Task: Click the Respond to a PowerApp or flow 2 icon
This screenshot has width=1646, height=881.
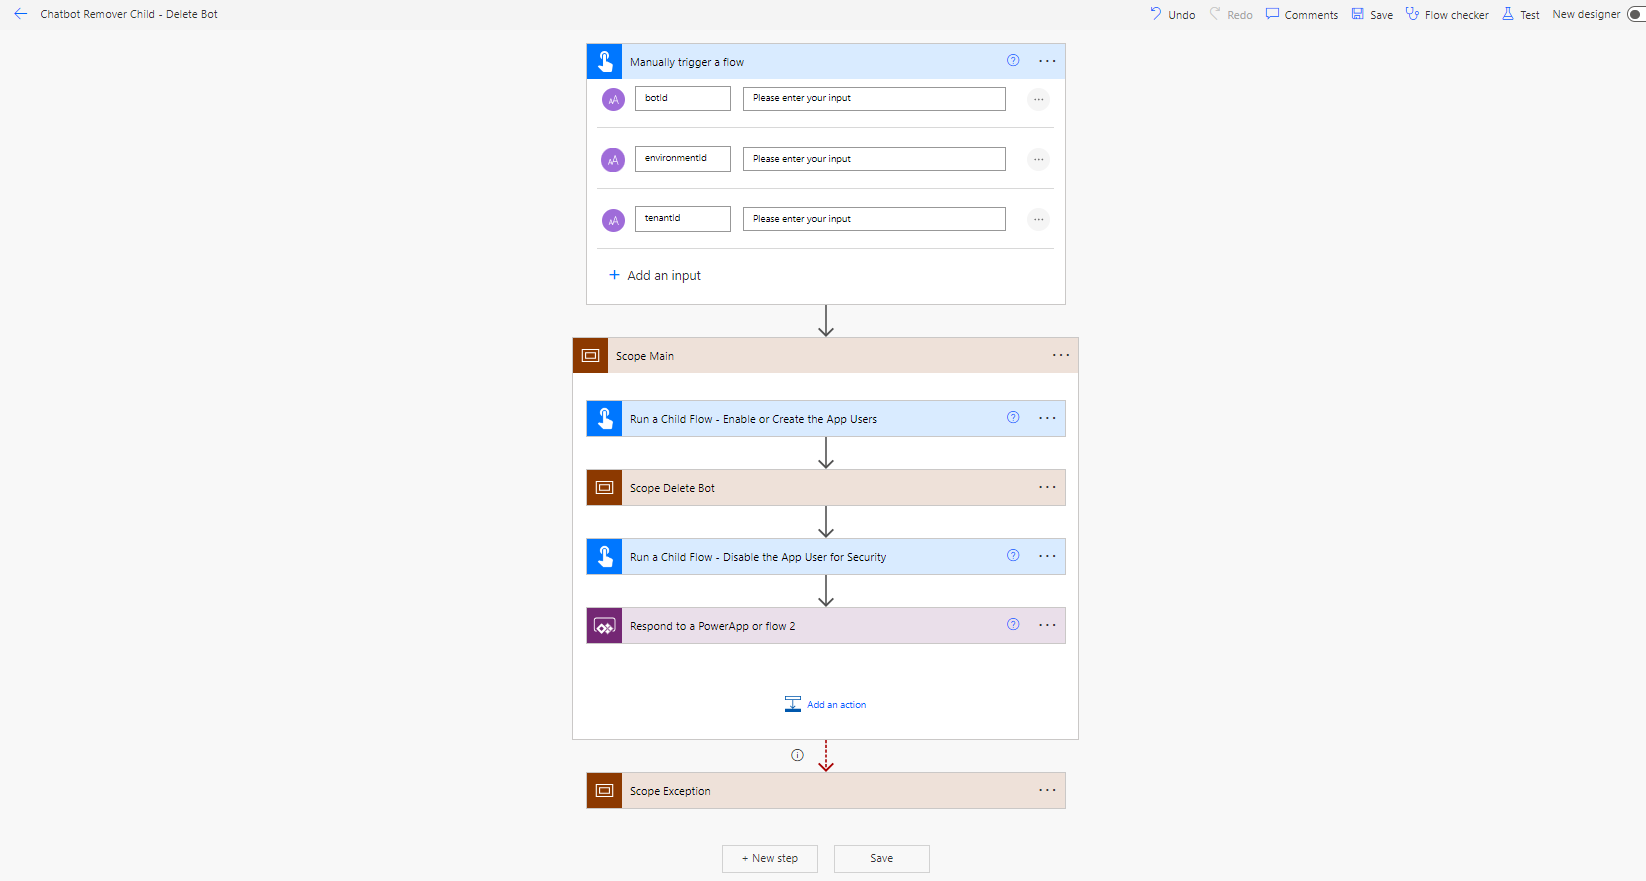Action: [x=604, y=625]
